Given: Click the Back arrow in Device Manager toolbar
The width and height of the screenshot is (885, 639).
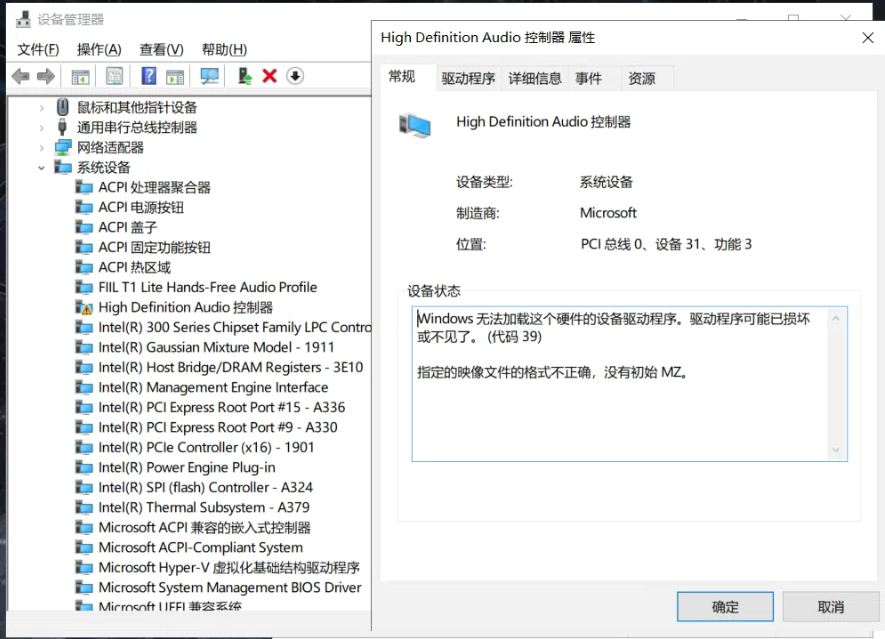Looking at the screenshot, I should [21, 76].
